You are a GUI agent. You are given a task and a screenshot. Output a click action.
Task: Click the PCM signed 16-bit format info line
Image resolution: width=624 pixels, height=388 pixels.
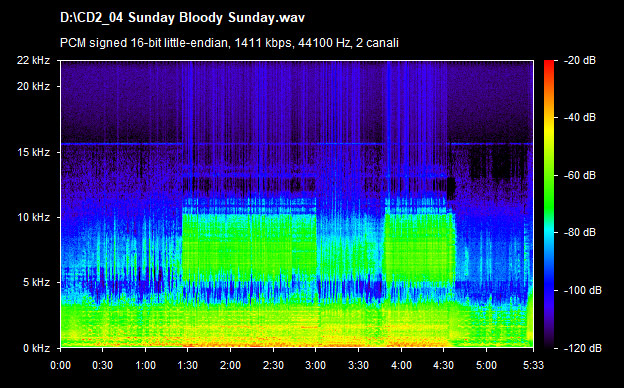click(x=229, y=43)
